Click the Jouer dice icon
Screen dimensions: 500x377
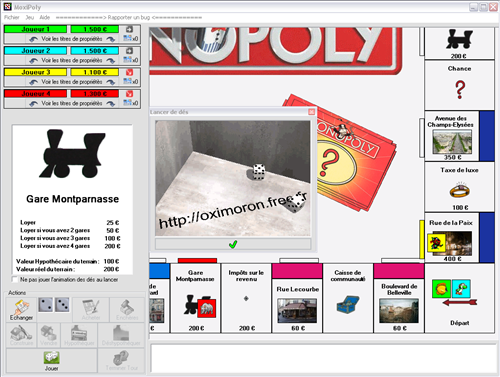point(52,361)
